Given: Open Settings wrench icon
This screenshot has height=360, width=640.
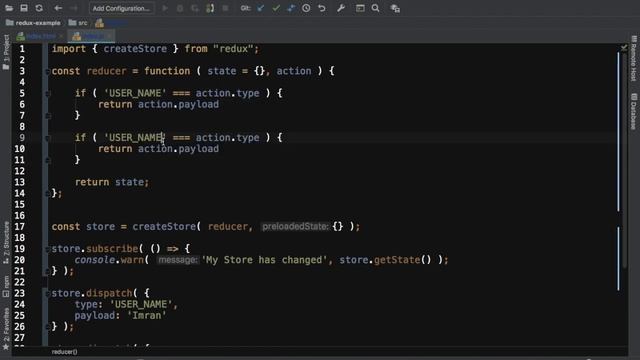Looking at the screenshot, I should (x=341, y=8).
